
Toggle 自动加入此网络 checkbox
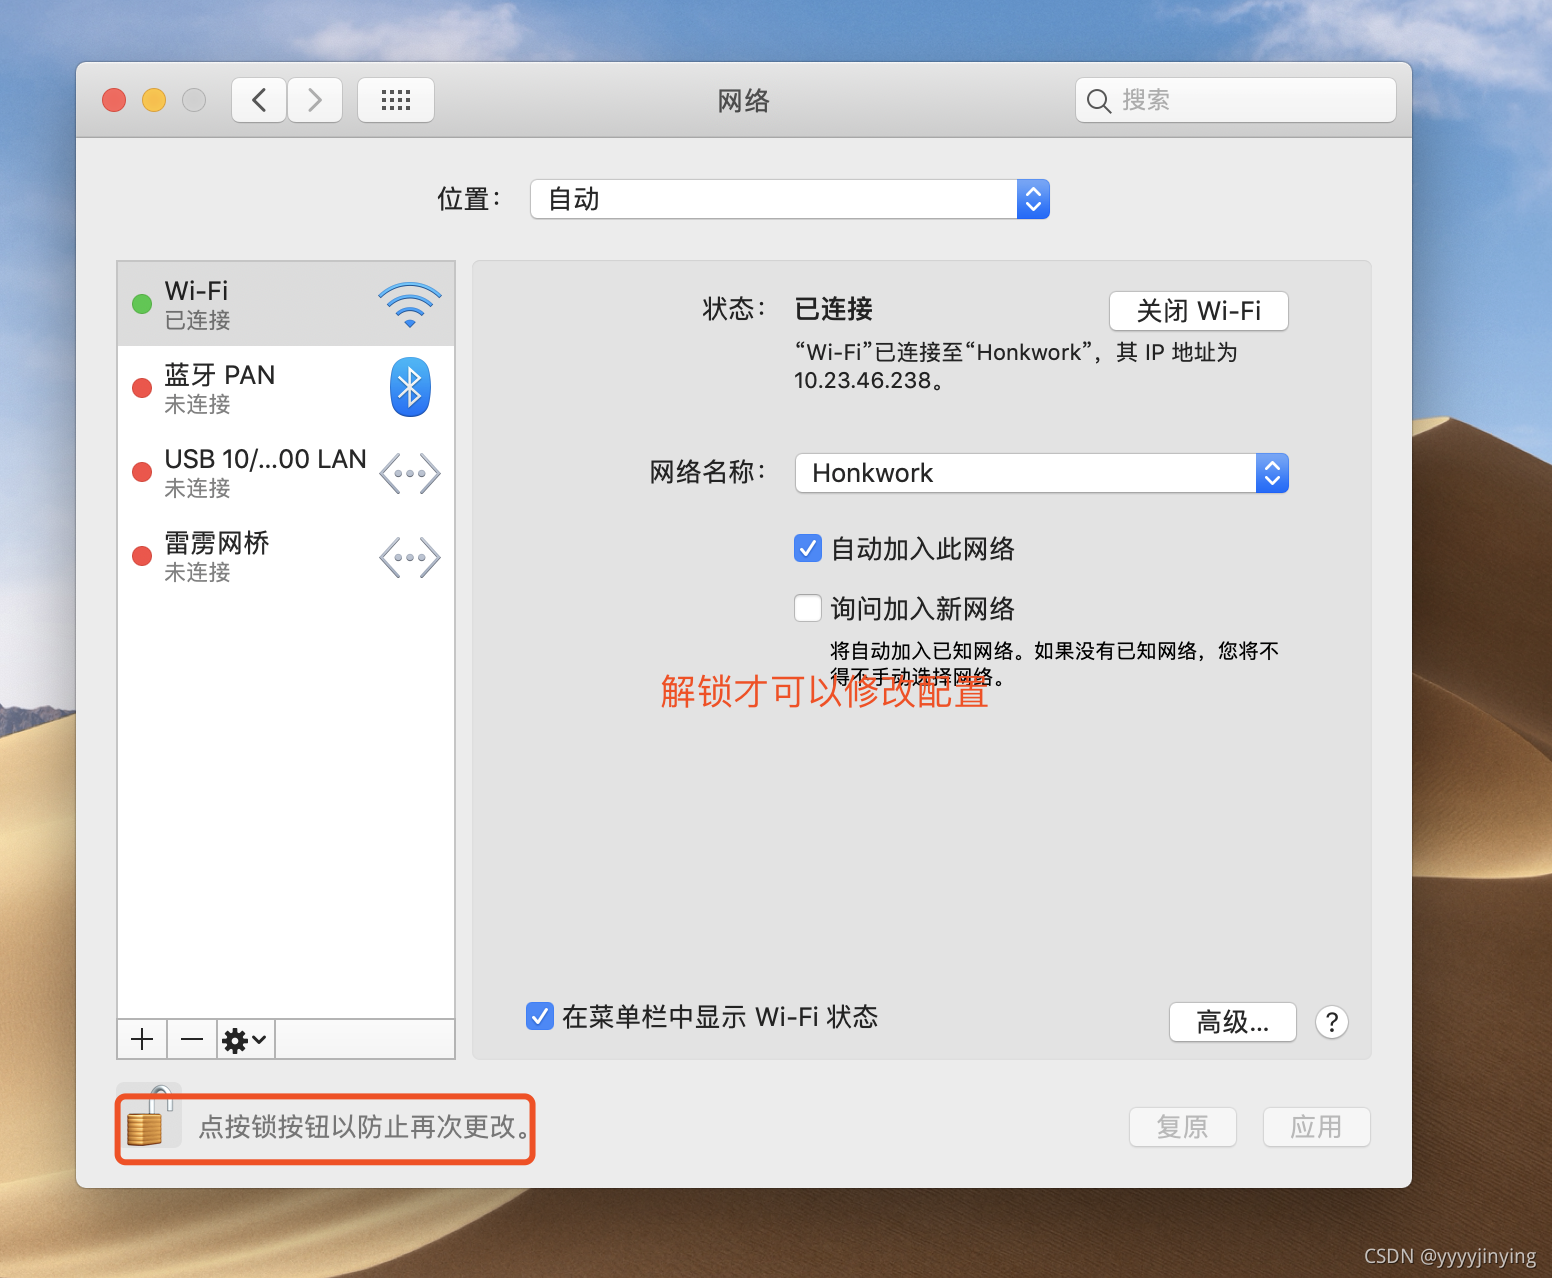coord(808,548)
